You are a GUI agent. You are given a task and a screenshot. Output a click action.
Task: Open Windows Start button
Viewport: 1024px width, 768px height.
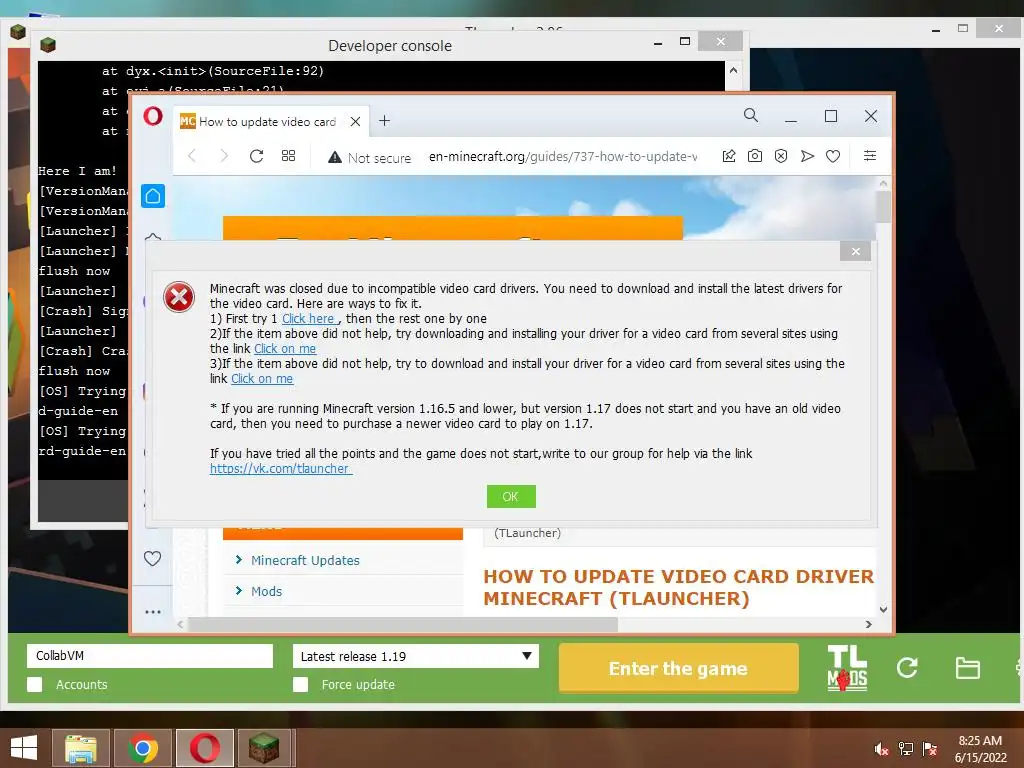tap(24, 748)
